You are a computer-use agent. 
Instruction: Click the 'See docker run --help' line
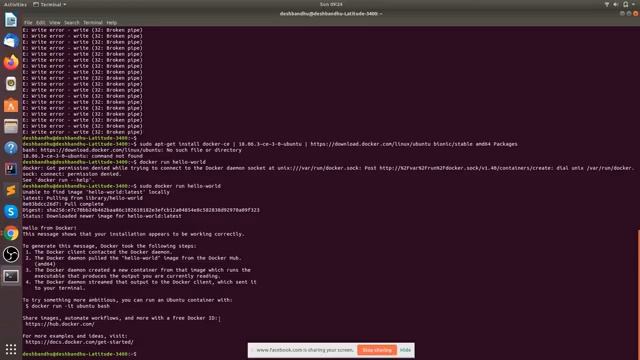[x=58, y=180]
